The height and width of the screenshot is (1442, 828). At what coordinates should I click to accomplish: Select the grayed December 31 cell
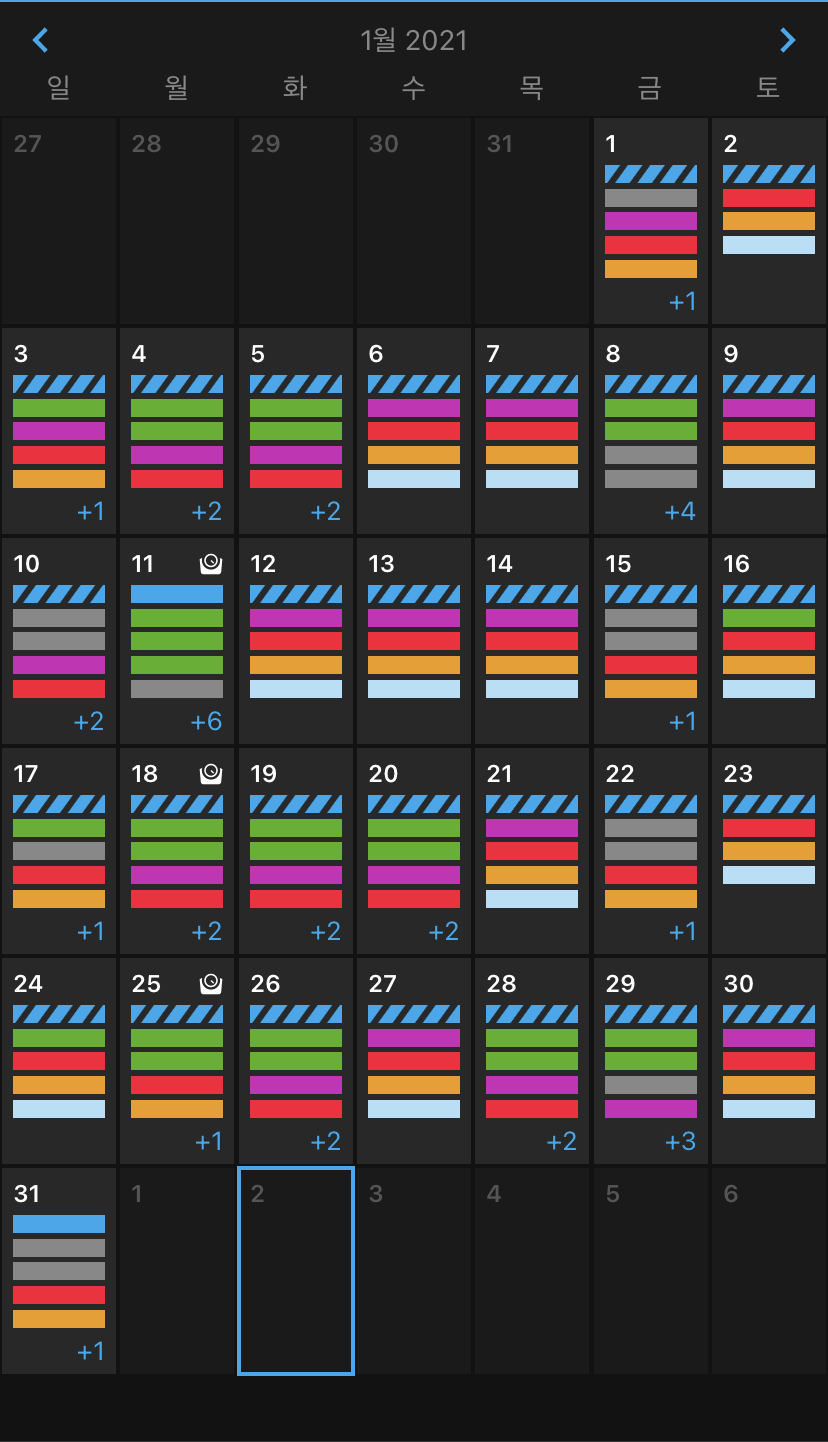coord(532,220)
